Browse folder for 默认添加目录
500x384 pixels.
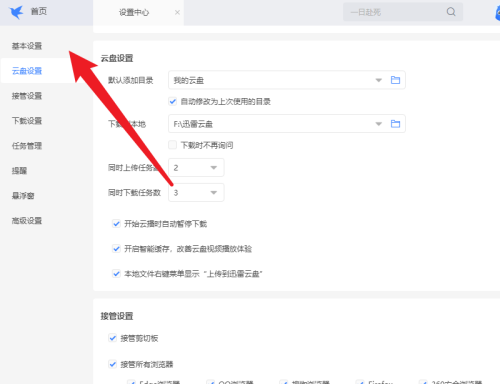[395, 80]
